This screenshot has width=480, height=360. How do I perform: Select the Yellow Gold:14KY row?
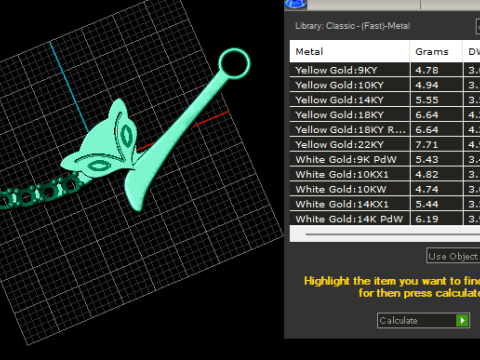[x=385, y=100]
